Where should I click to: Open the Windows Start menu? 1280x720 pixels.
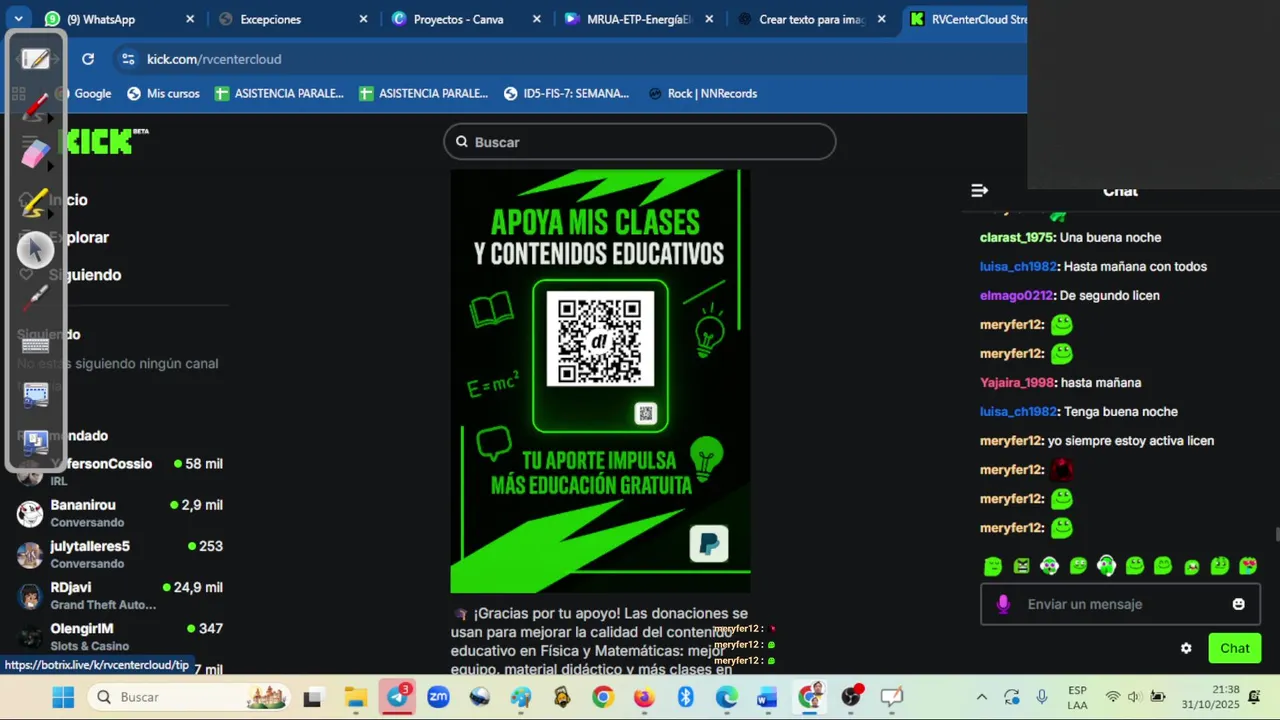coord(63,697)
